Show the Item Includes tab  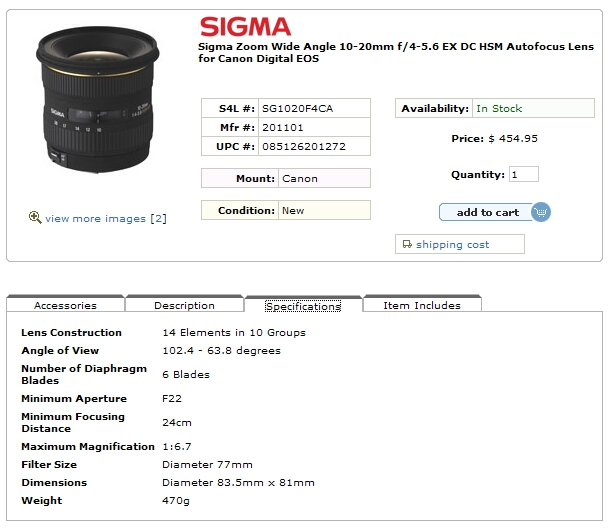click(x=422, y=305)
